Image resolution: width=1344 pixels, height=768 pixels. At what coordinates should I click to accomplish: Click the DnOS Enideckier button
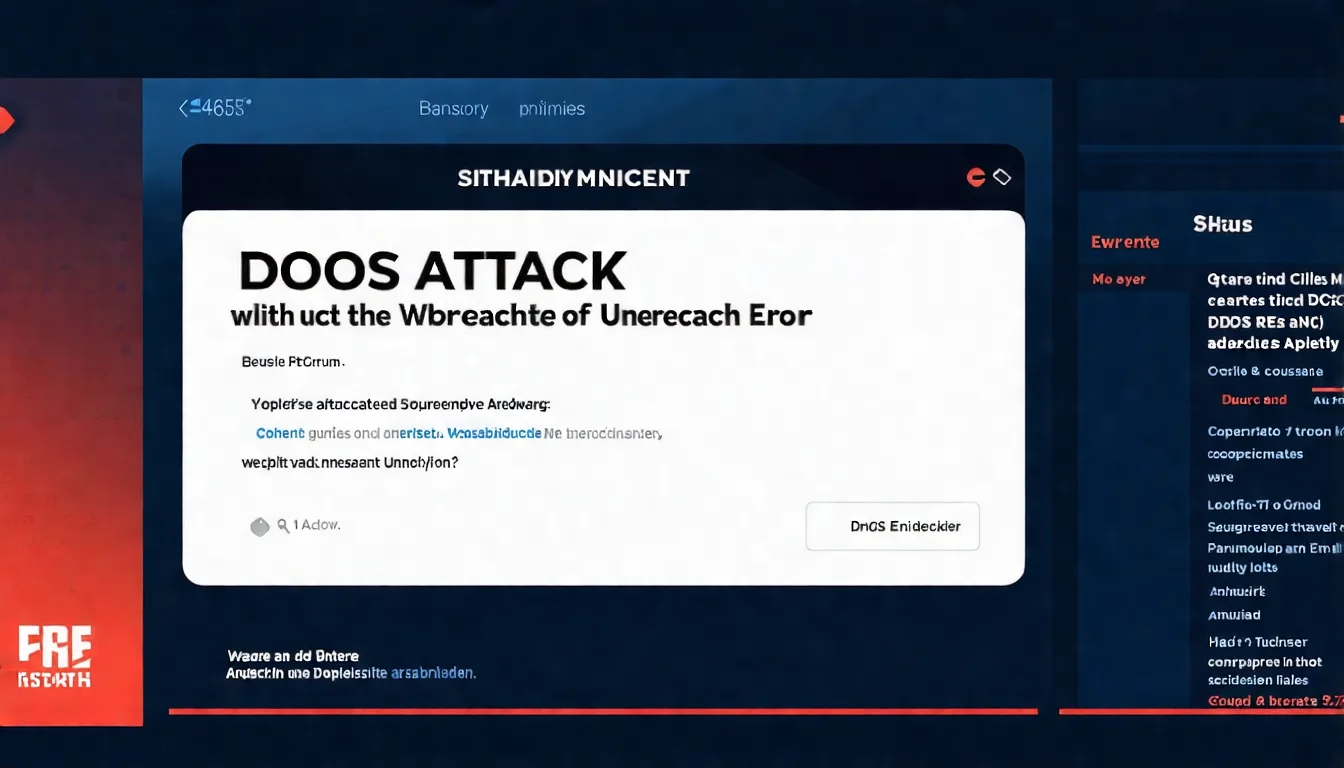click(892, 525)
